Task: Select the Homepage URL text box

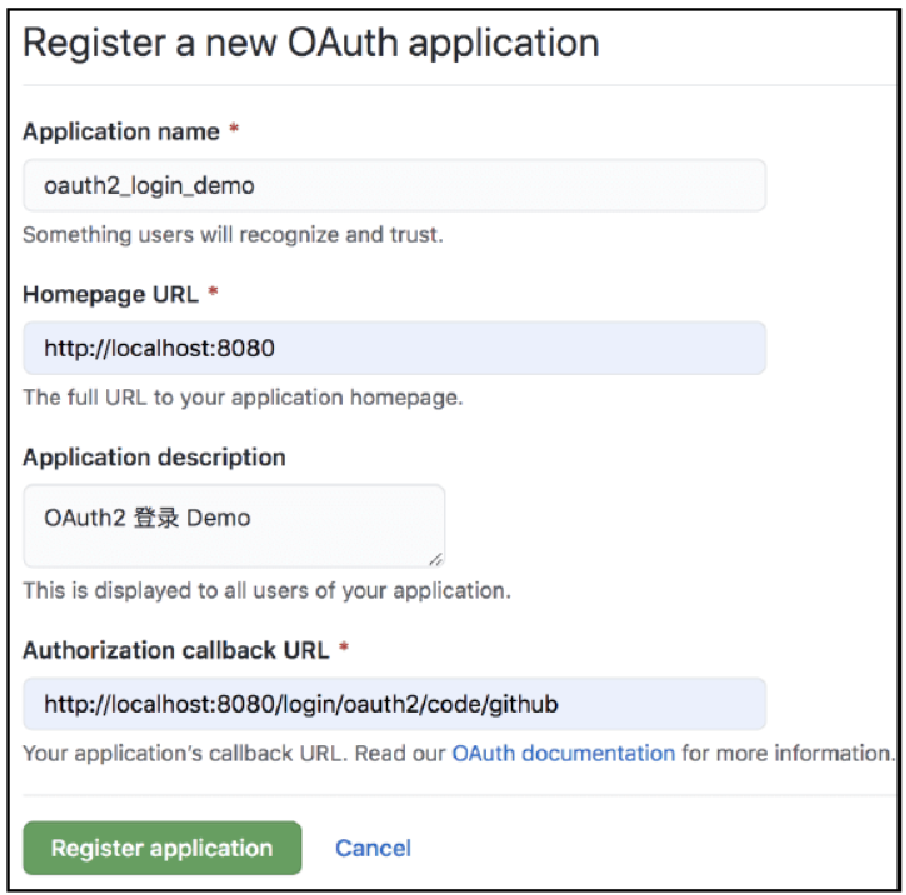Action: tap(395, 348)
